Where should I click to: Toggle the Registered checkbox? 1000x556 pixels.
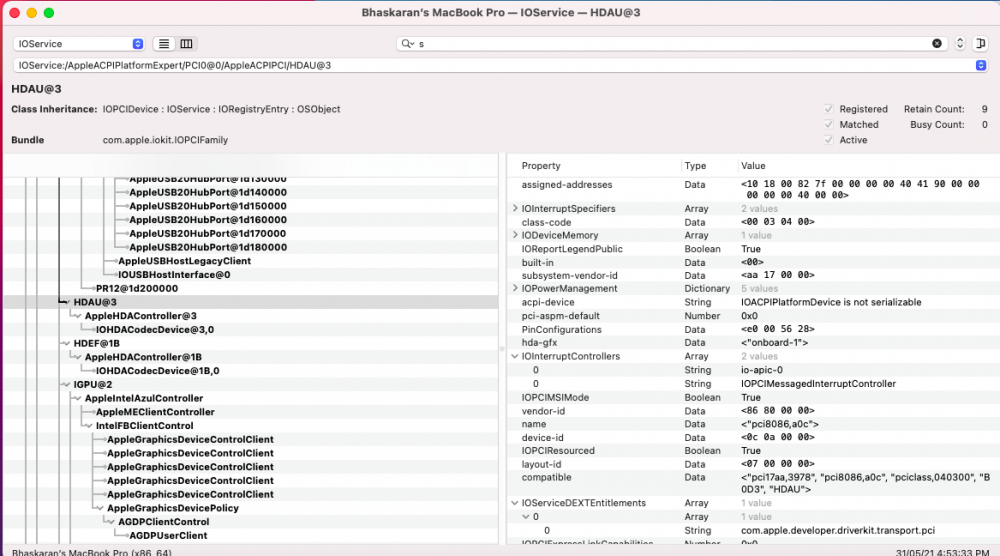[x=828, y=109]
